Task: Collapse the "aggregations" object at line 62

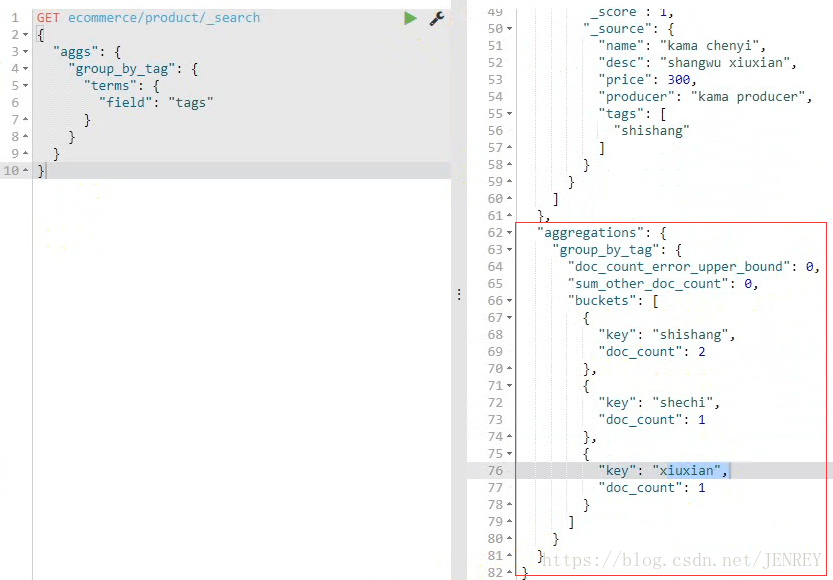Action: (x=509, y=233)
